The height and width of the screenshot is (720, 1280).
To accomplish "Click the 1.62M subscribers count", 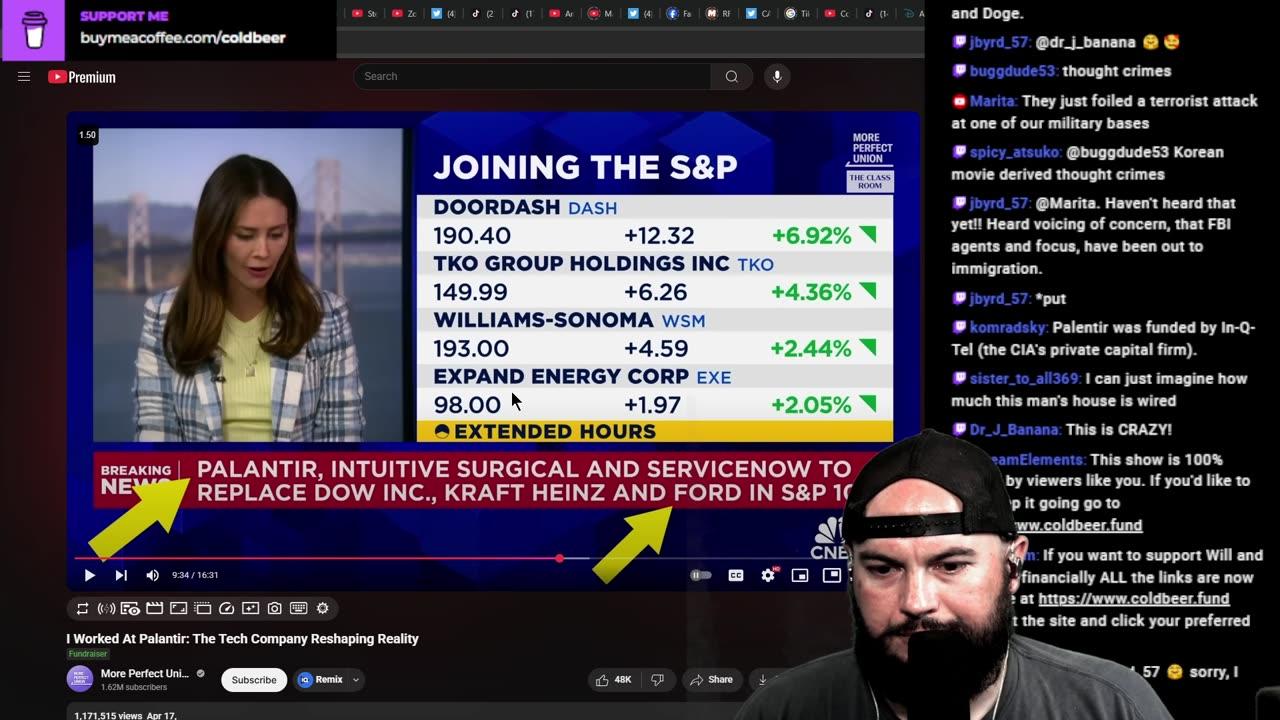I will click(134, 688).
